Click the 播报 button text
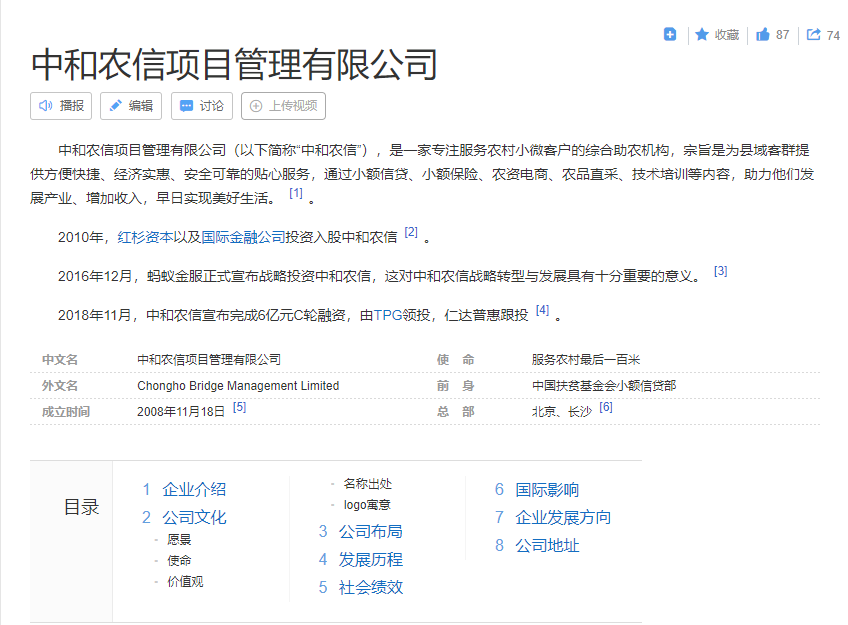Viewport: 848px width, 625px height. (x=71, y=106)
